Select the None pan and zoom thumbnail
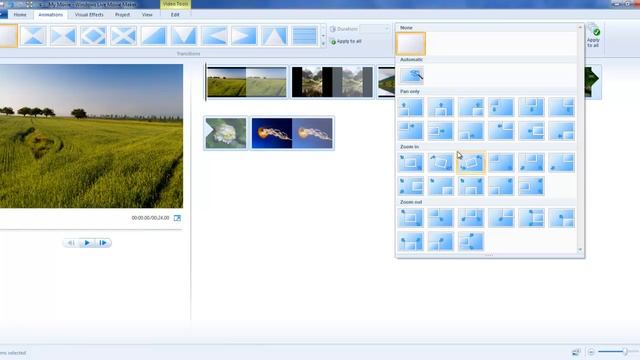 point(411,44)
